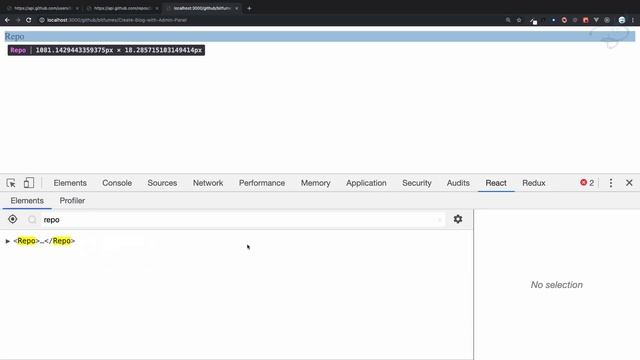Click the zoom magnifier icon in address bar
640x360 pixels.
click(508, 20)
